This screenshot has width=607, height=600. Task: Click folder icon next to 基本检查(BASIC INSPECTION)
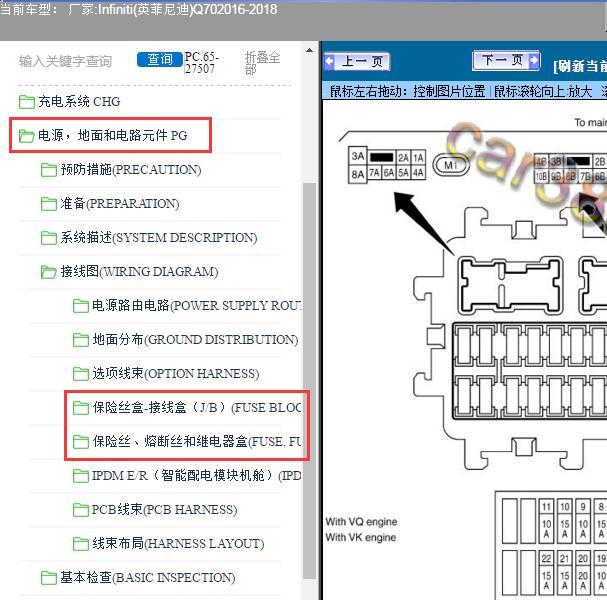click(x=49, y=578)
